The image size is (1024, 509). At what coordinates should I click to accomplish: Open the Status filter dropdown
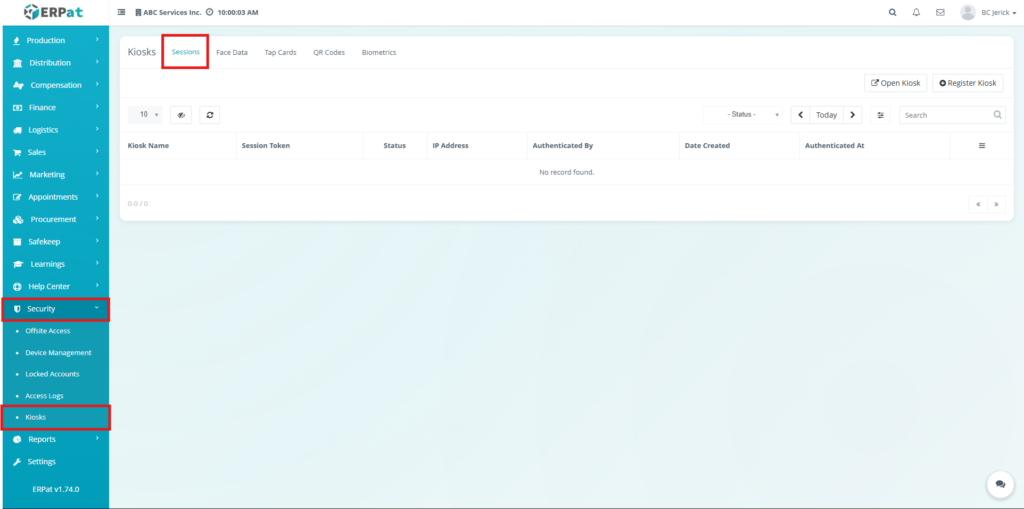(x=743, y=115)
